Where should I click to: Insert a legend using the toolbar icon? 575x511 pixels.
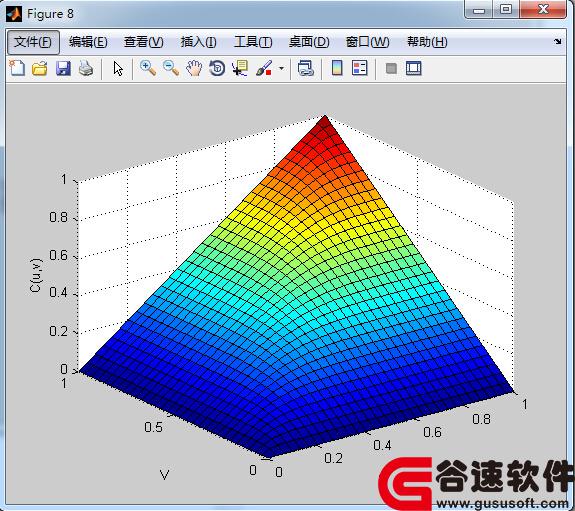pos(359,68)
